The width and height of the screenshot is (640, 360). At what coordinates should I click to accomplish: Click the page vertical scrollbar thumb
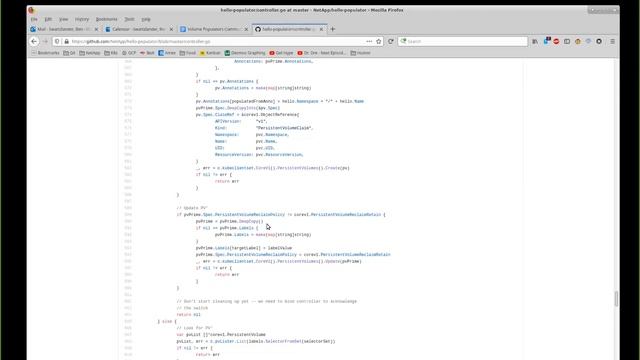click(x=616, y=298)
